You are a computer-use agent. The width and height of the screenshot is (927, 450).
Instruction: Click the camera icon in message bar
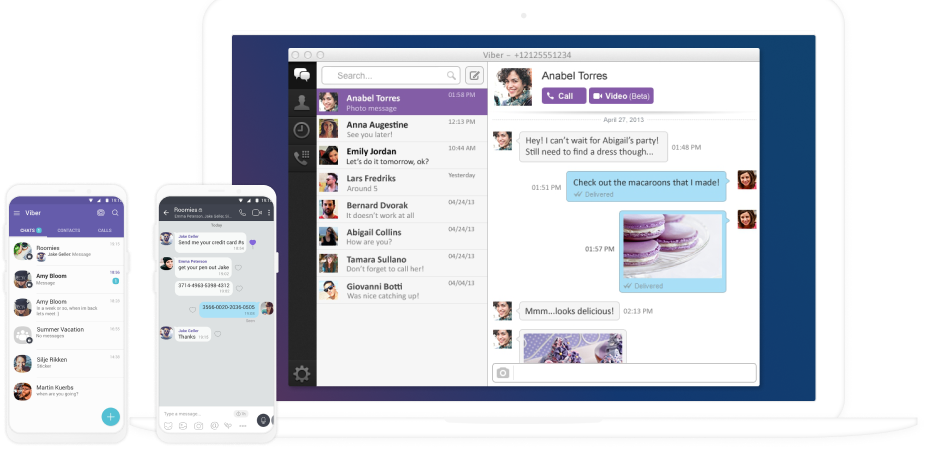(x=503, y=373)
